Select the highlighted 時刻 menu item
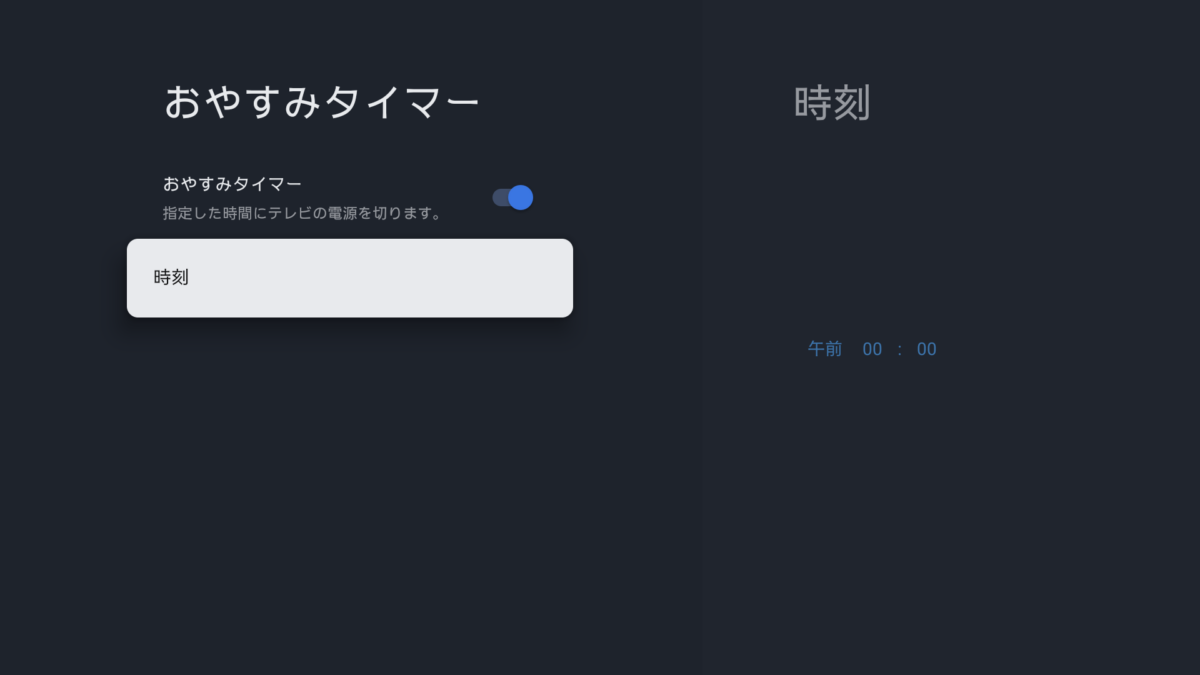The height and width of the screenshot is (675, 1200). (349, 278)
